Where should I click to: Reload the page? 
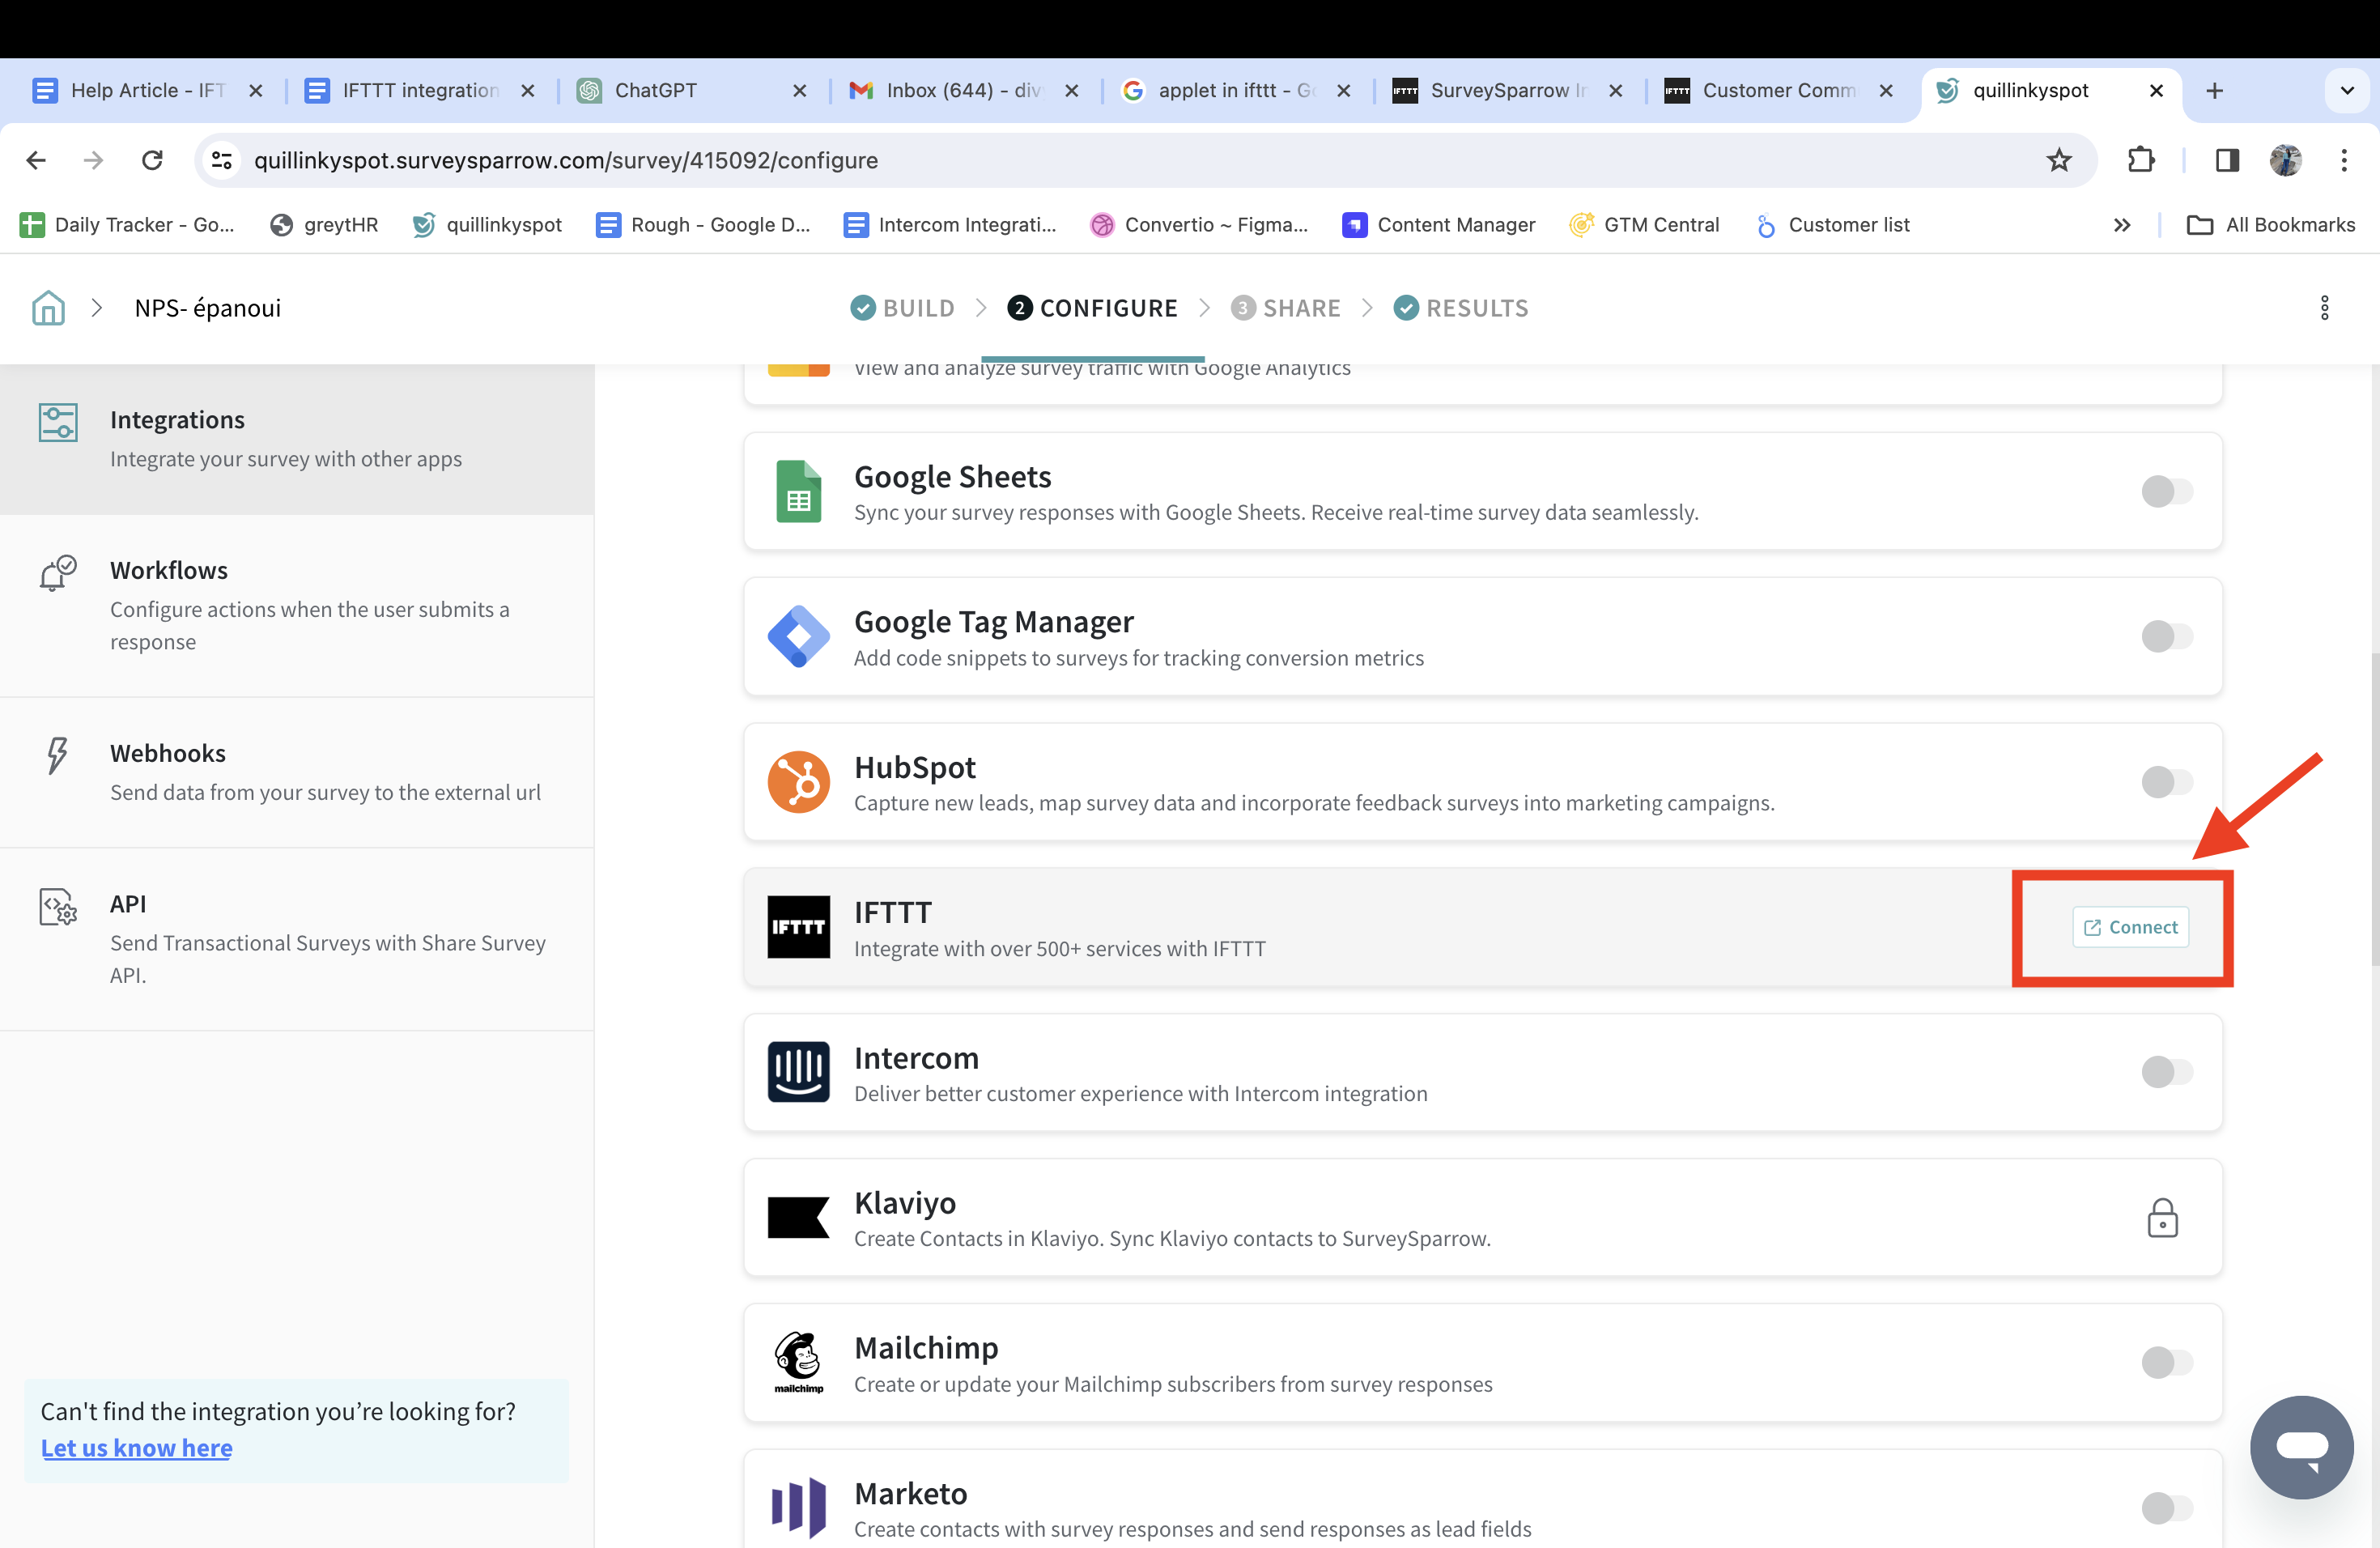tap(152, 160)
